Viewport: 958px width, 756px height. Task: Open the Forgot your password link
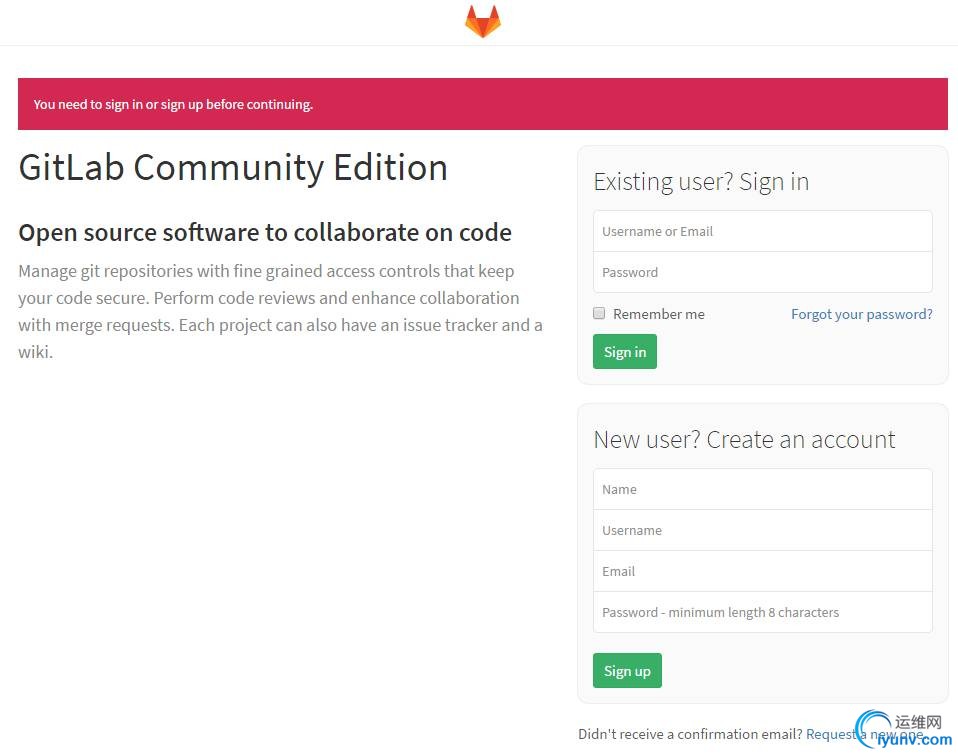pos(861,314)
